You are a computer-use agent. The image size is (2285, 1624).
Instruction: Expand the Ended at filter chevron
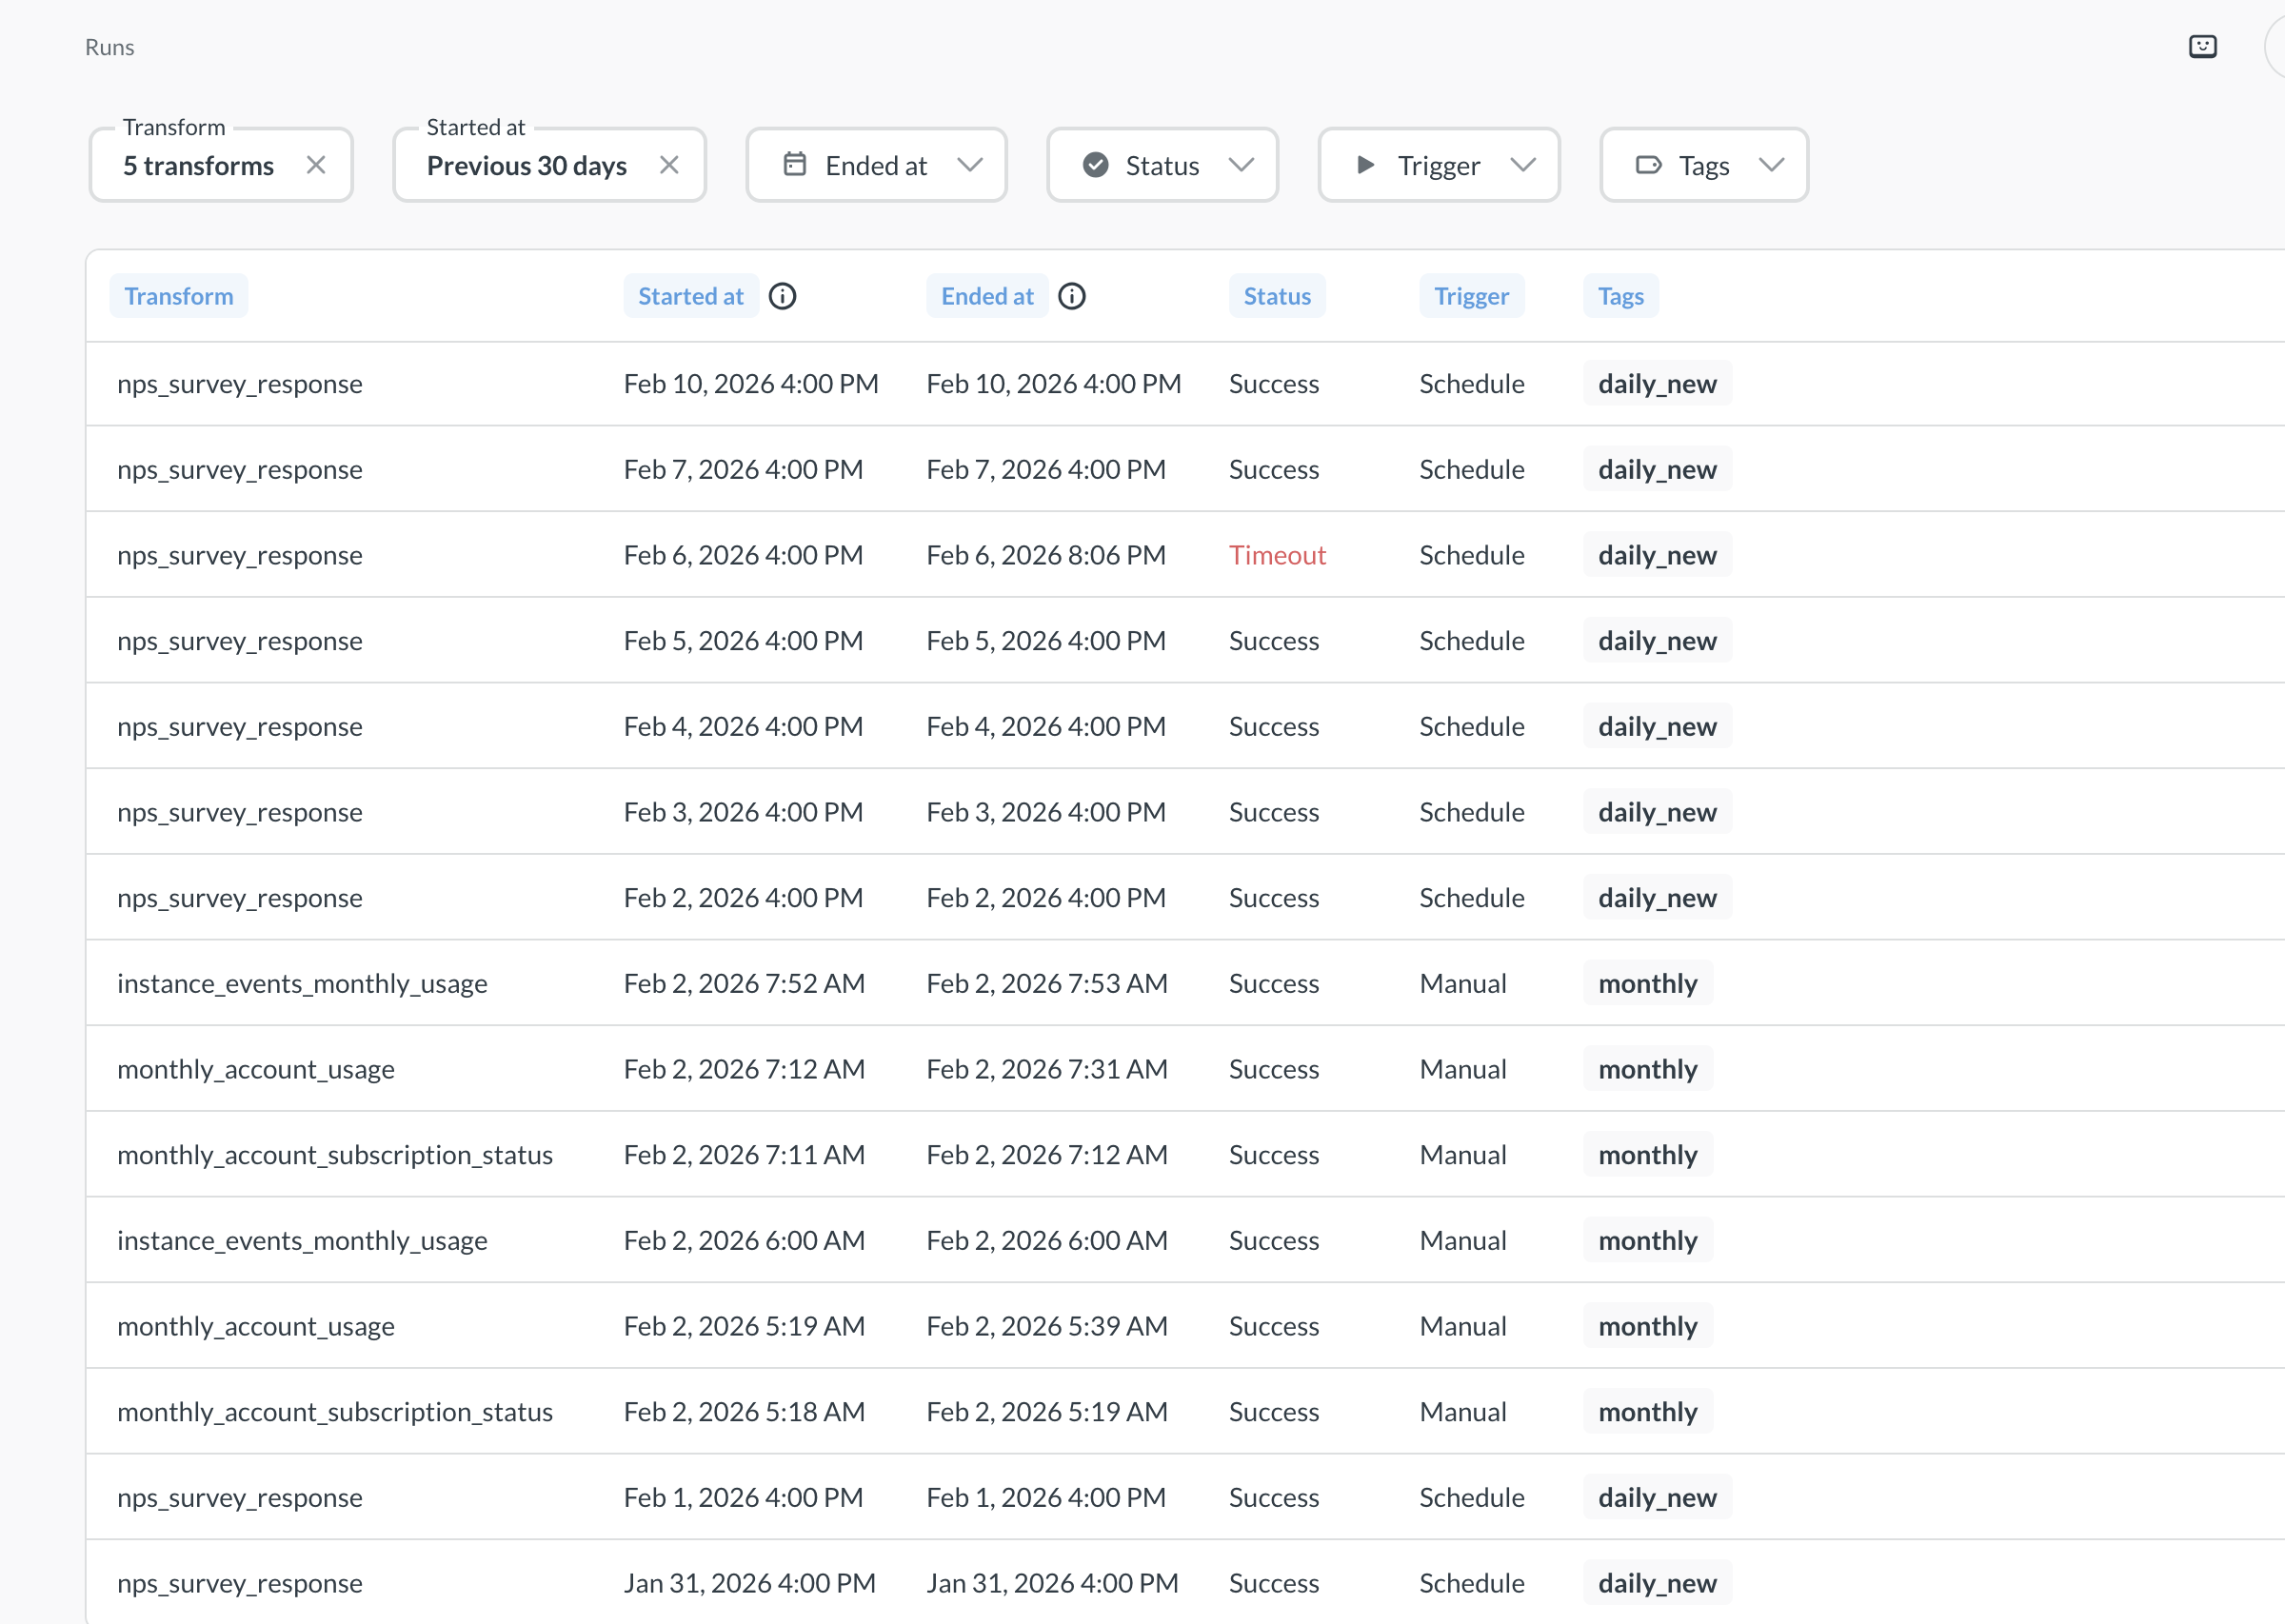point(969,165)
